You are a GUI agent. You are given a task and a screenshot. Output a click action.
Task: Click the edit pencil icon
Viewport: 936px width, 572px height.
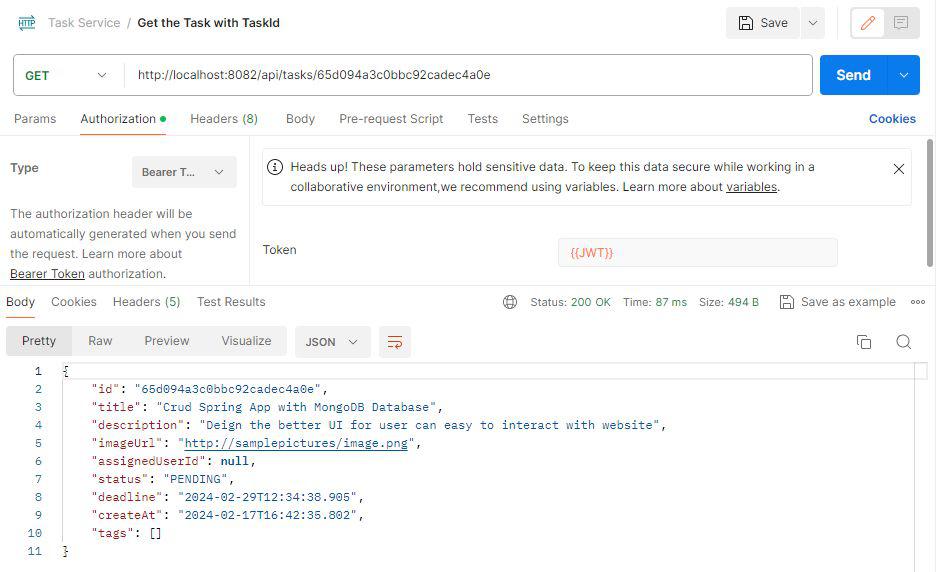(x=867, y=23)
